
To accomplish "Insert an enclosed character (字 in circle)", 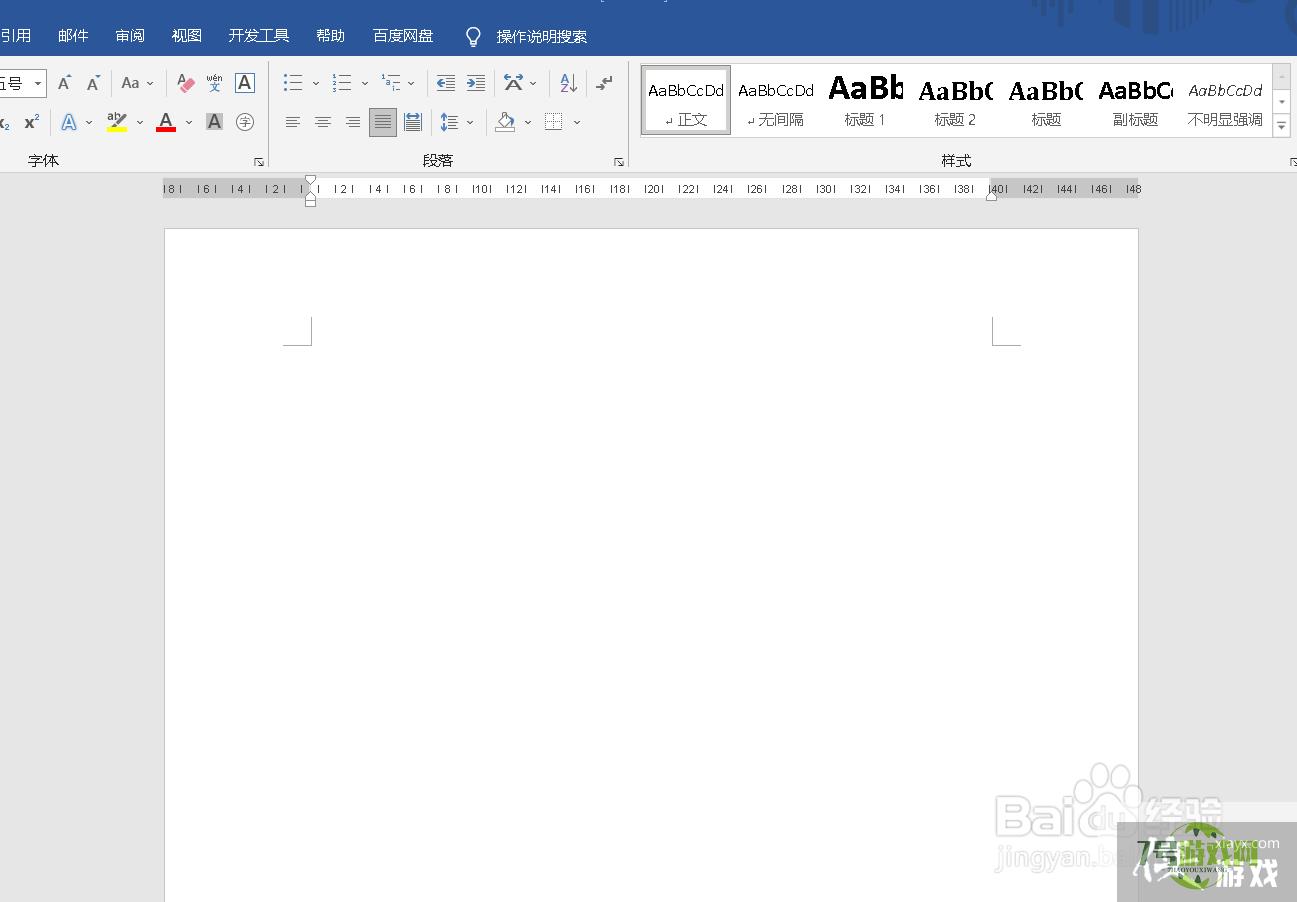I will click(245, 122).
